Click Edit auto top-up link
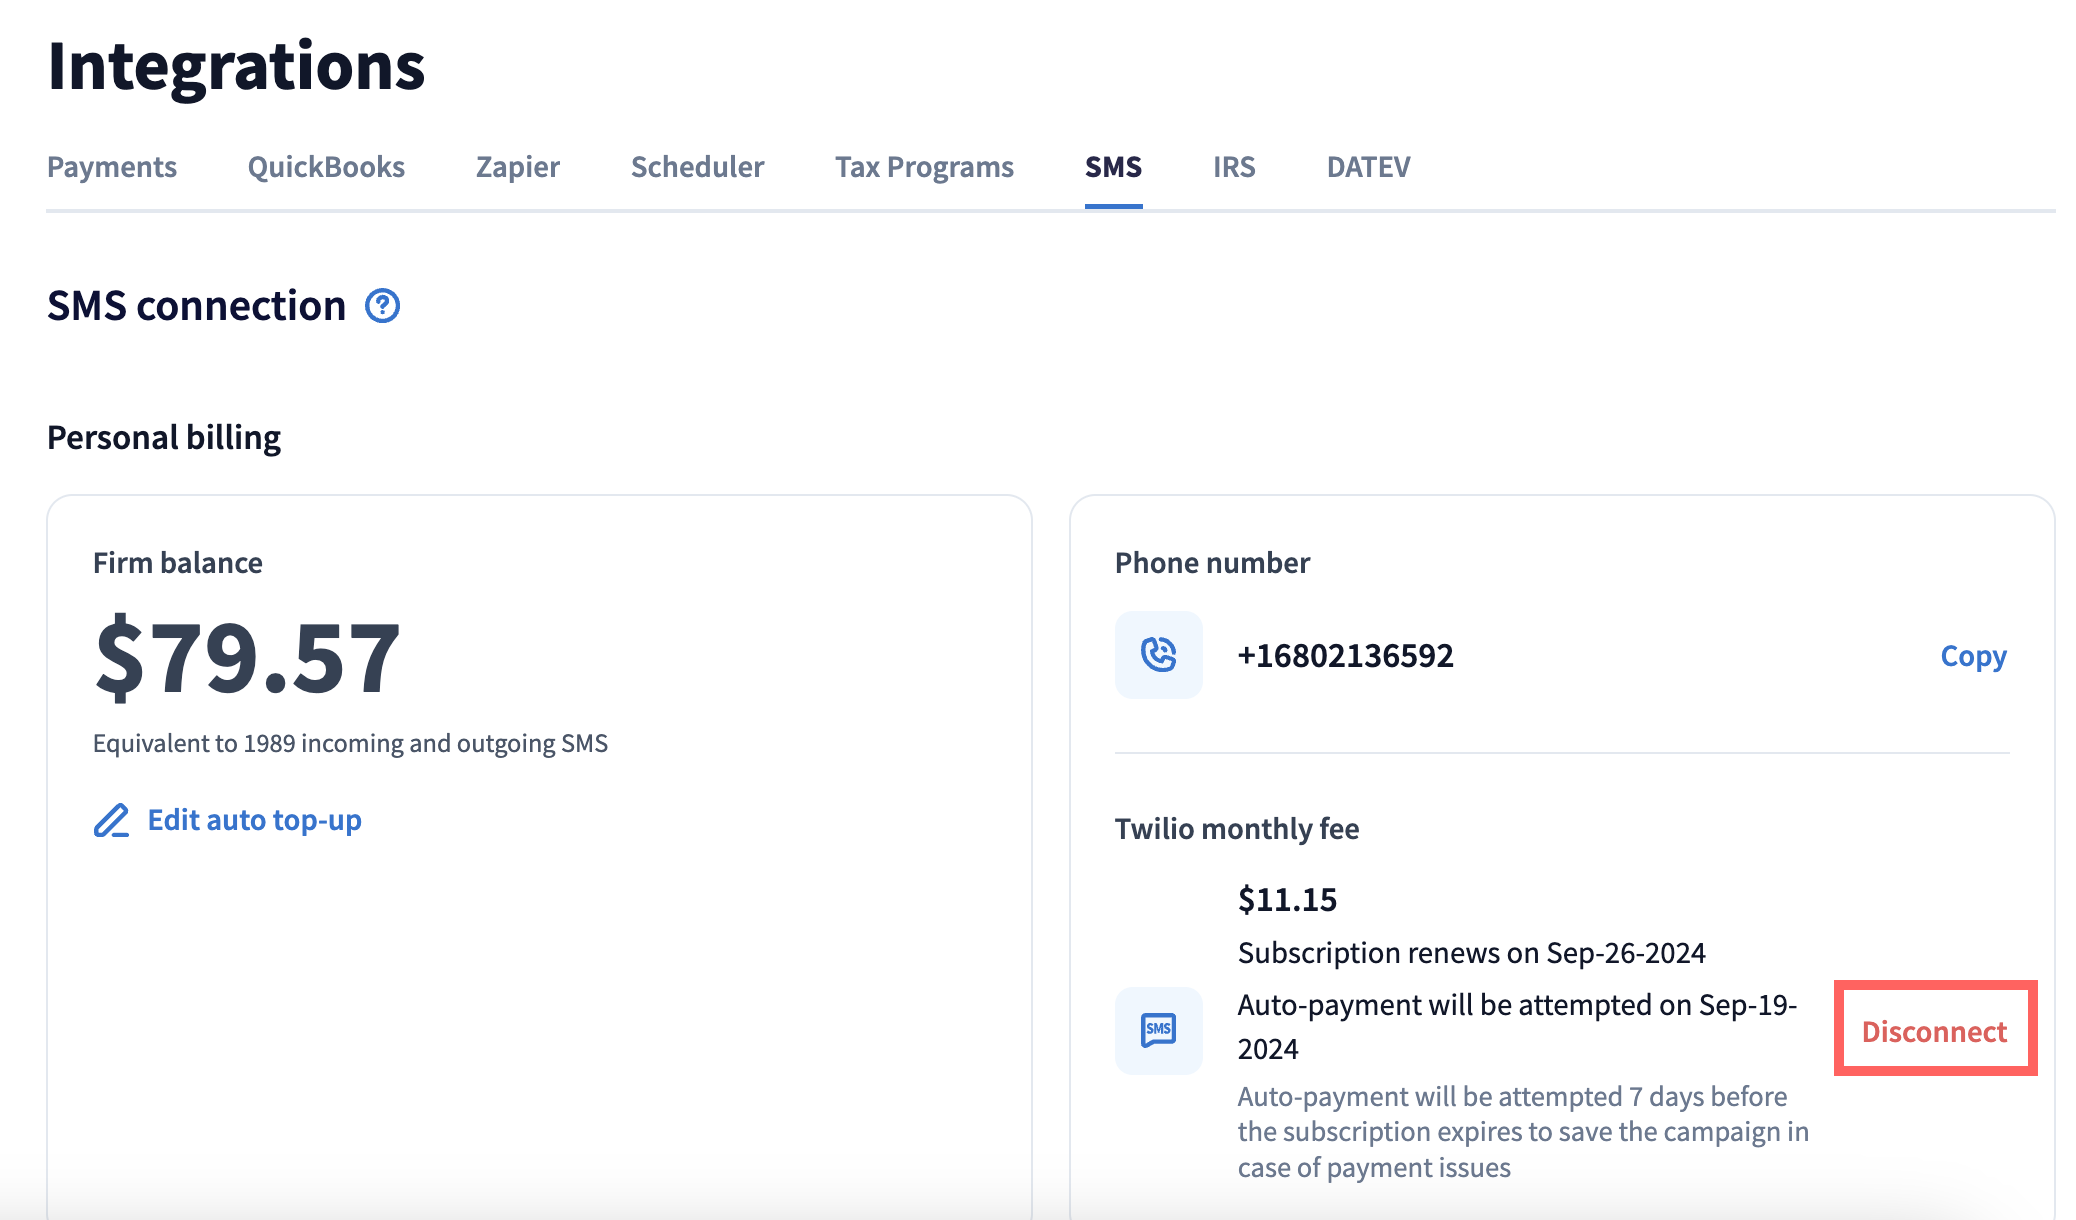The width and height of the screenshot is (2076, 1220). point(254,820)
